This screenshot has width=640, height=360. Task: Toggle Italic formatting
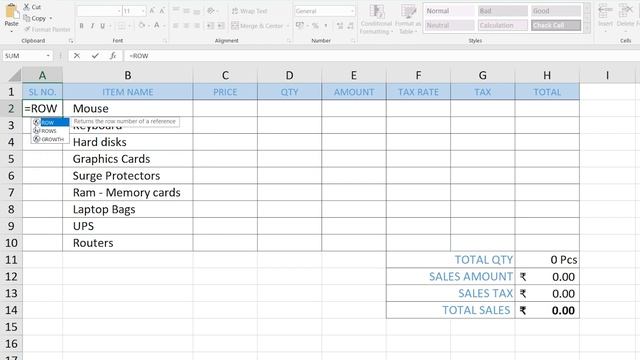(x=92, y=26)
